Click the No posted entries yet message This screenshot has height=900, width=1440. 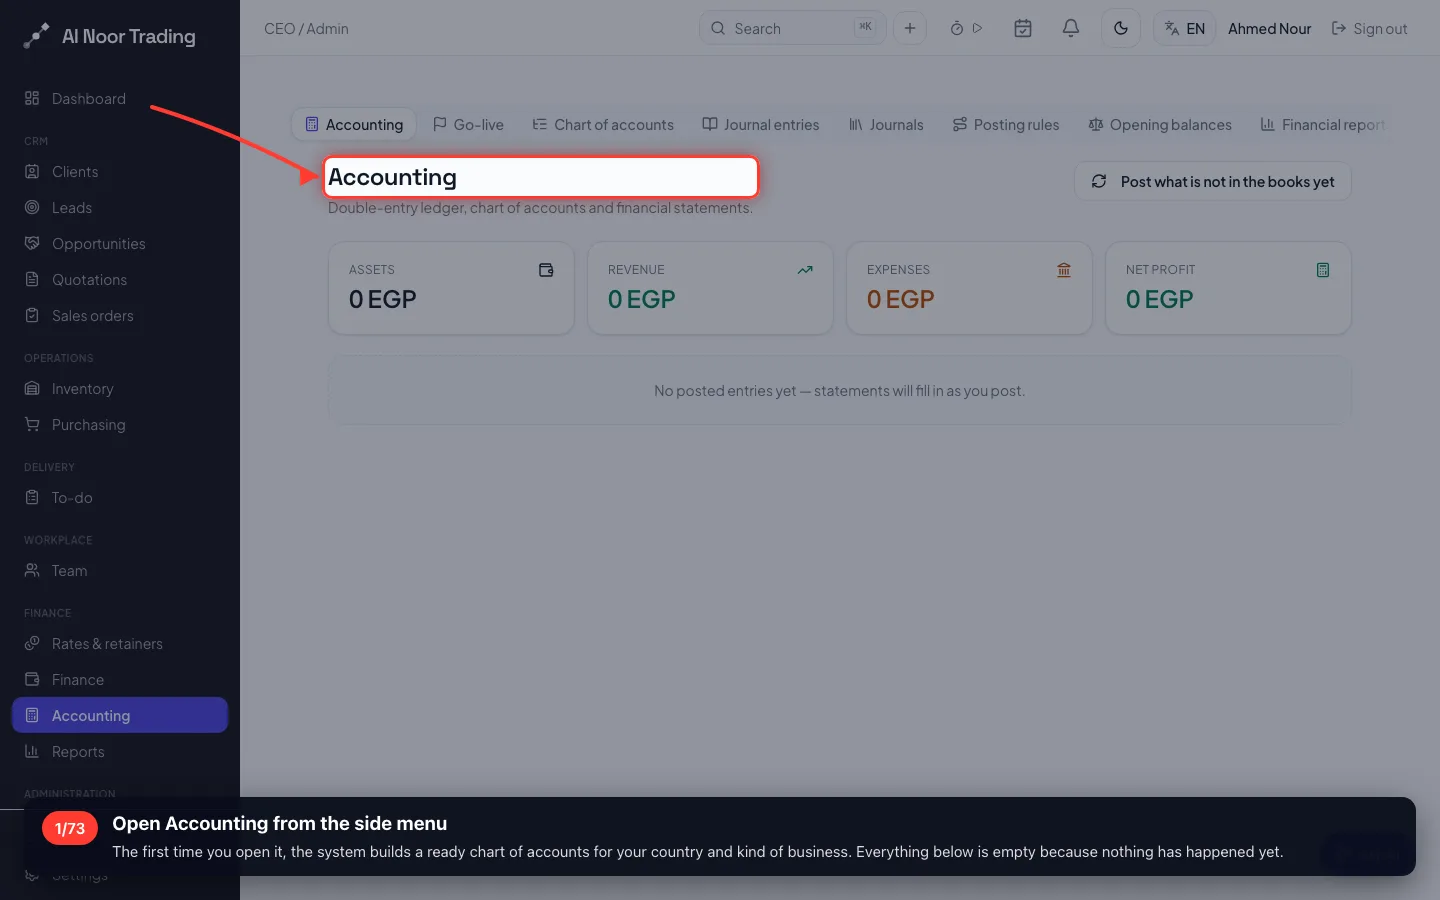(x=840, y=390)
